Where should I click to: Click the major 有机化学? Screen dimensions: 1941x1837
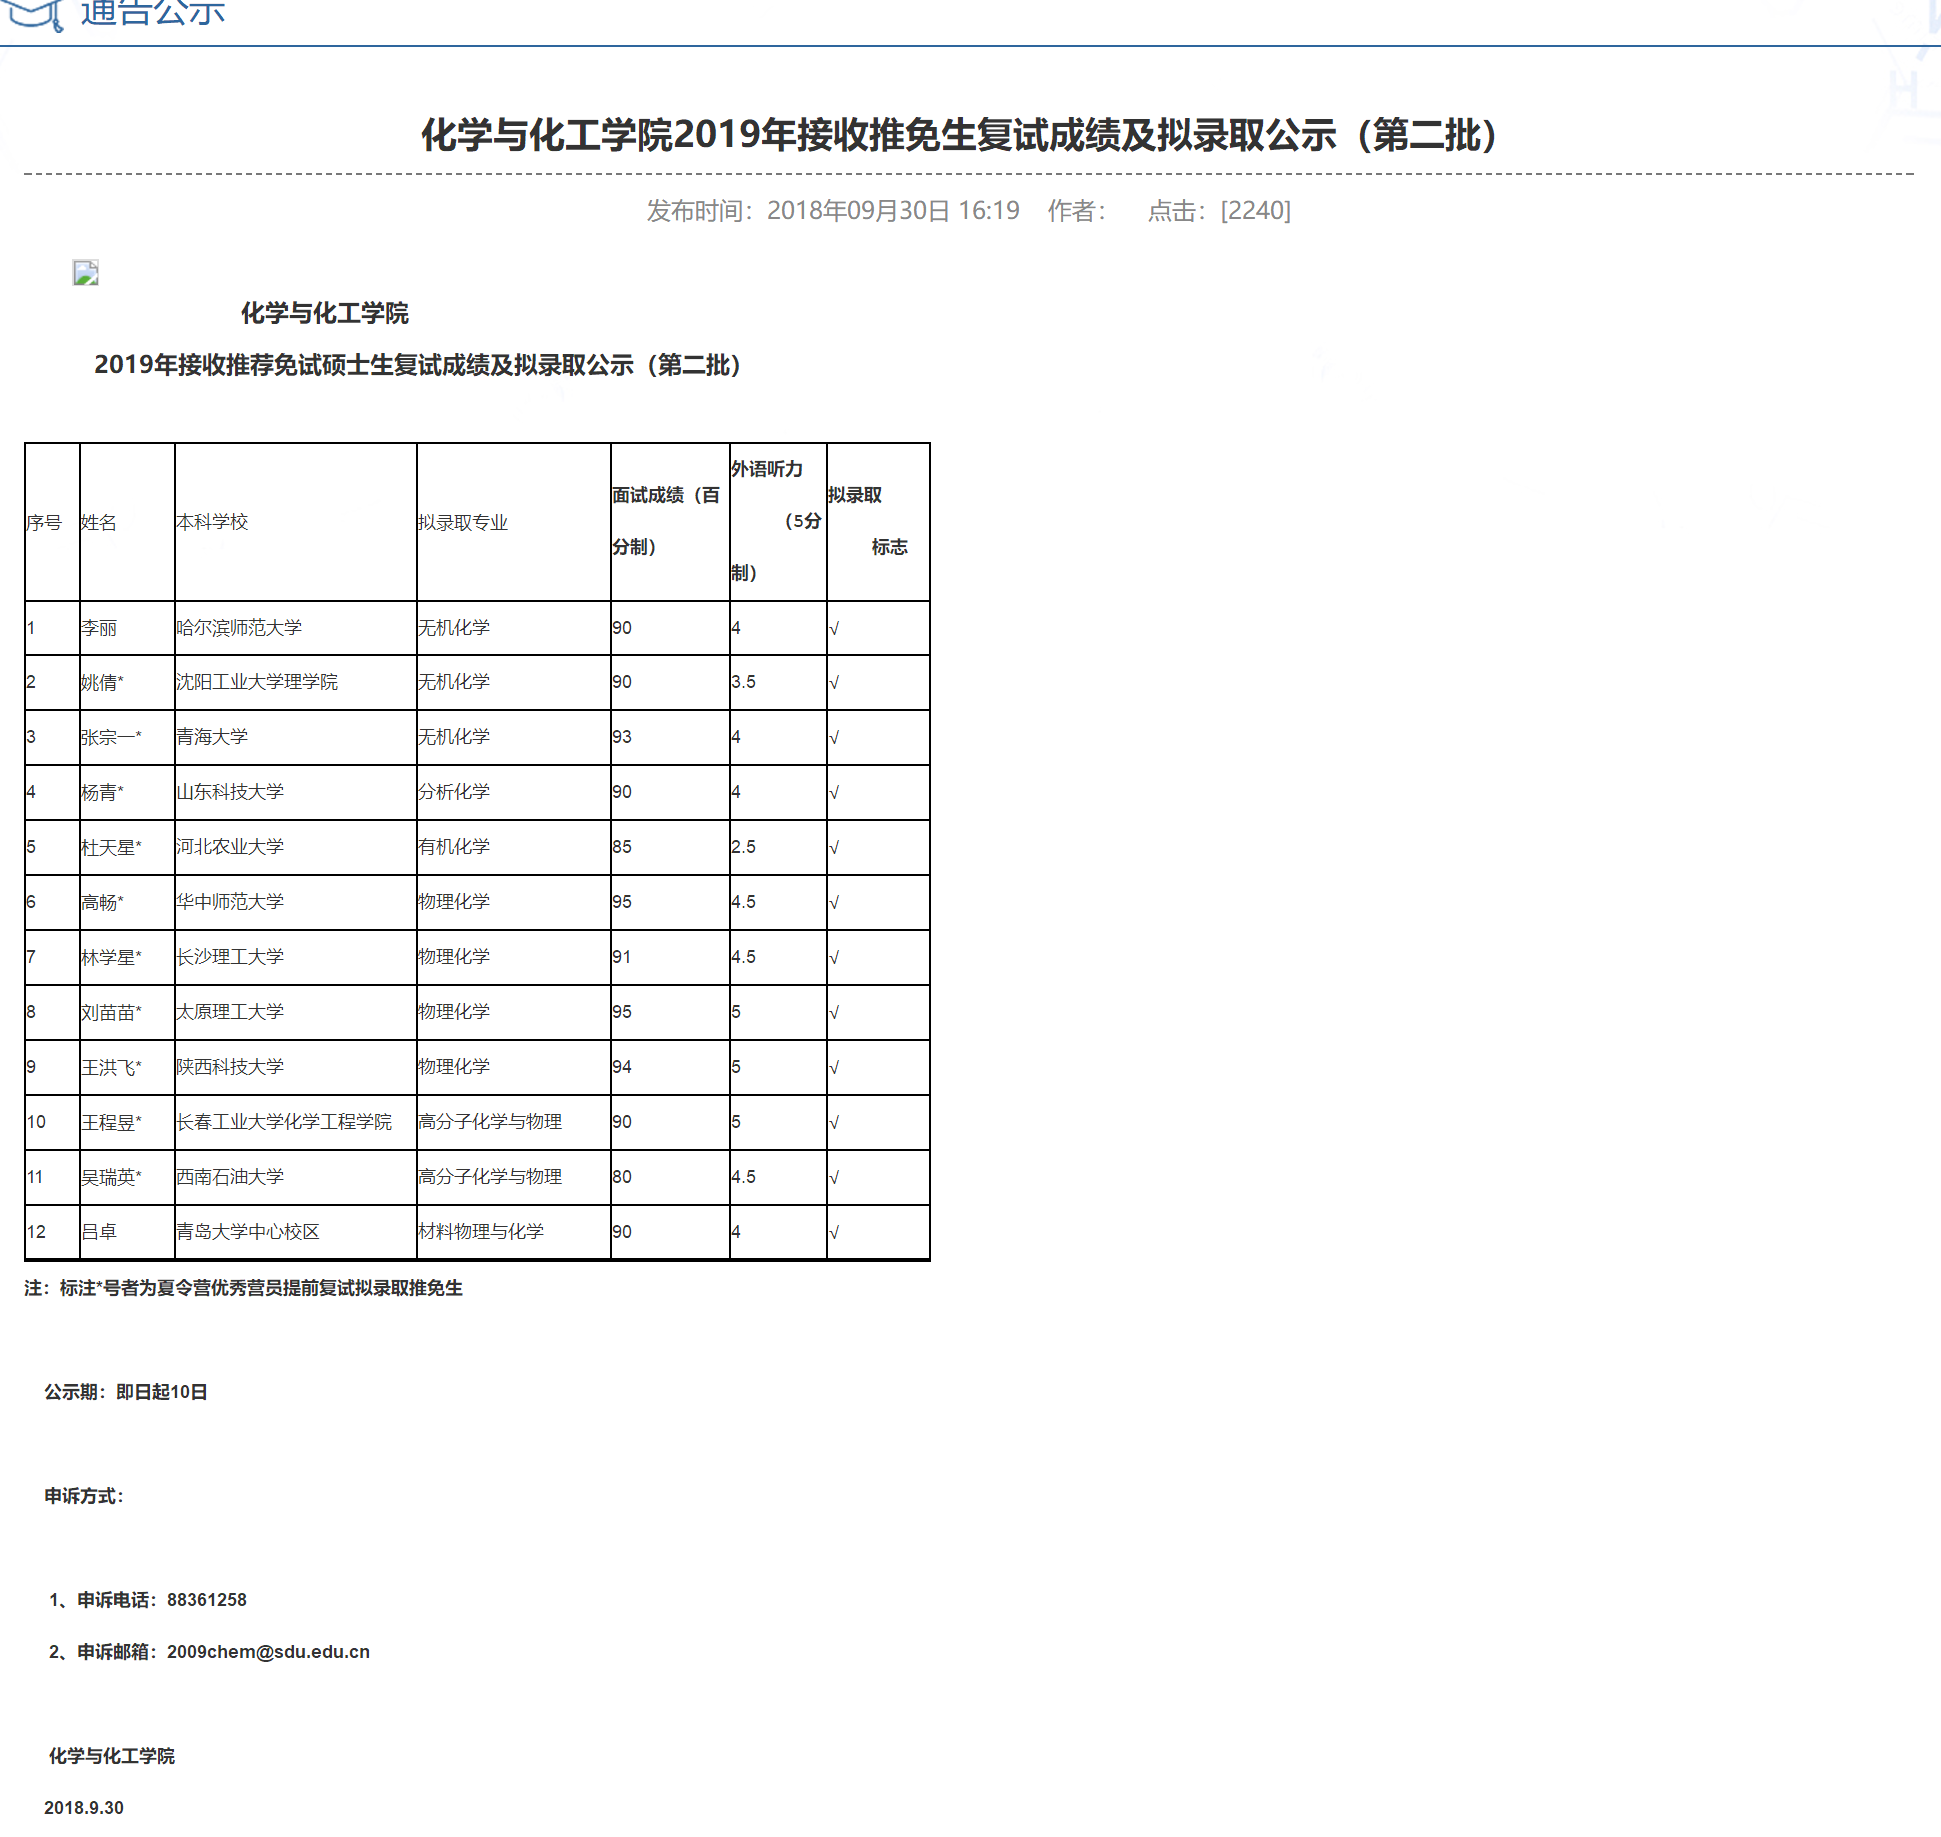(454, 847)
